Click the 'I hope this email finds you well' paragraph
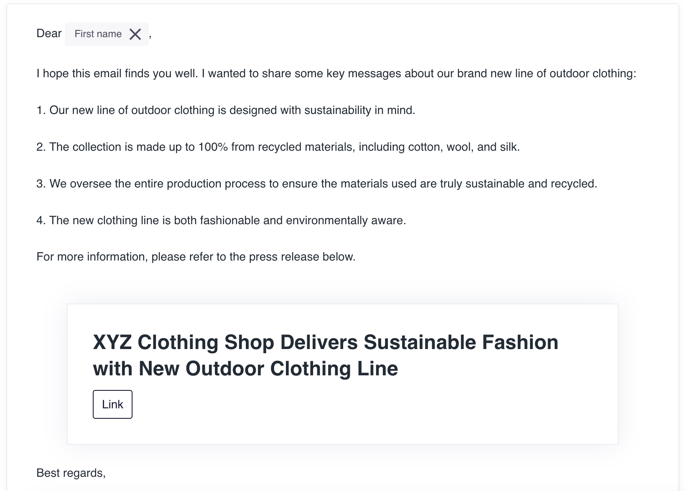The image size is (688, 491). click(x=336, y=73)
